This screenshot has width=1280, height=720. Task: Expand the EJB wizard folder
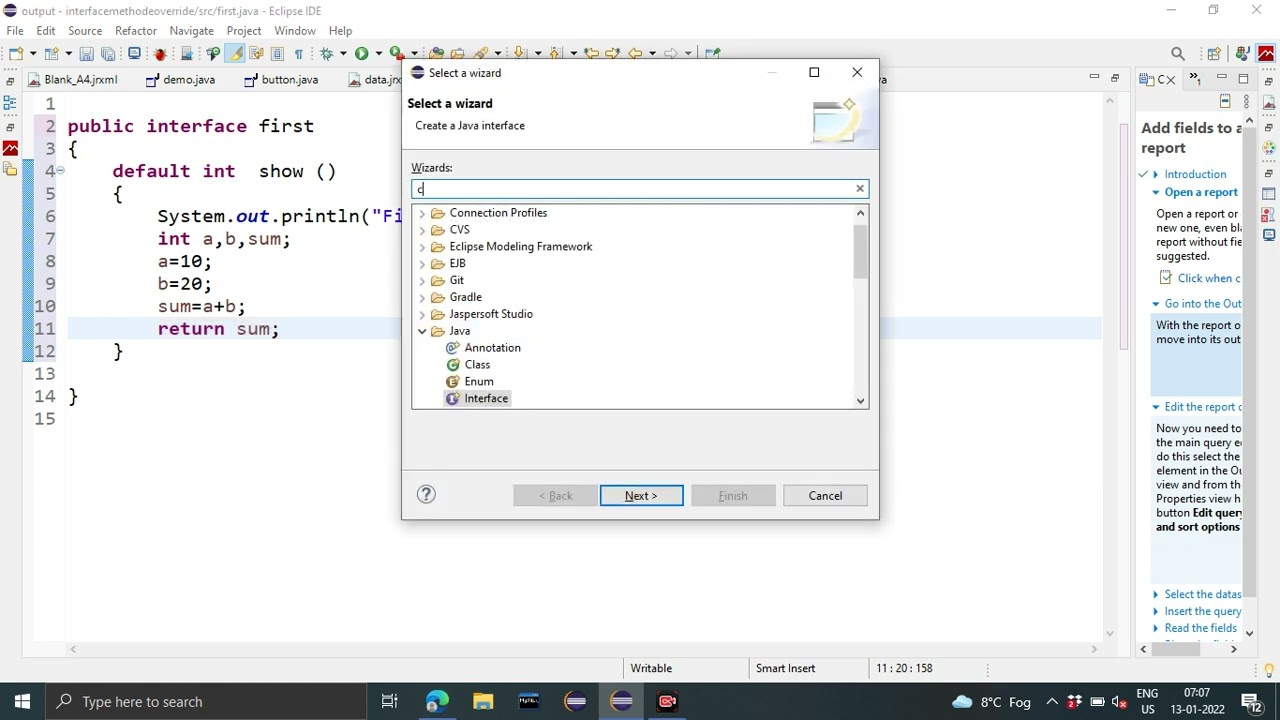[422, 264]
